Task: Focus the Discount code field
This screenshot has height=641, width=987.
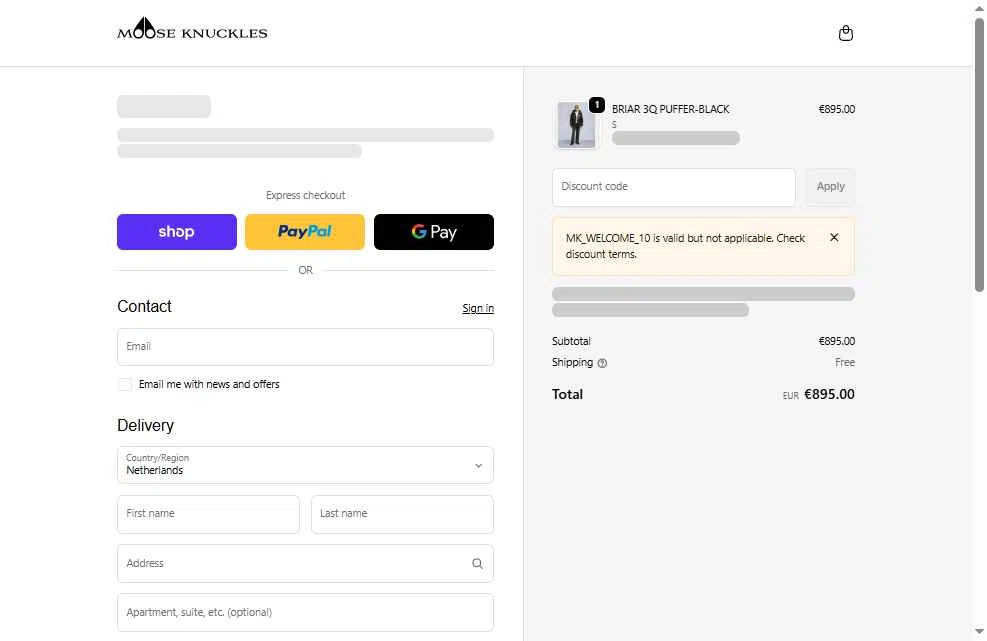Action: click(x=674, y=187)
